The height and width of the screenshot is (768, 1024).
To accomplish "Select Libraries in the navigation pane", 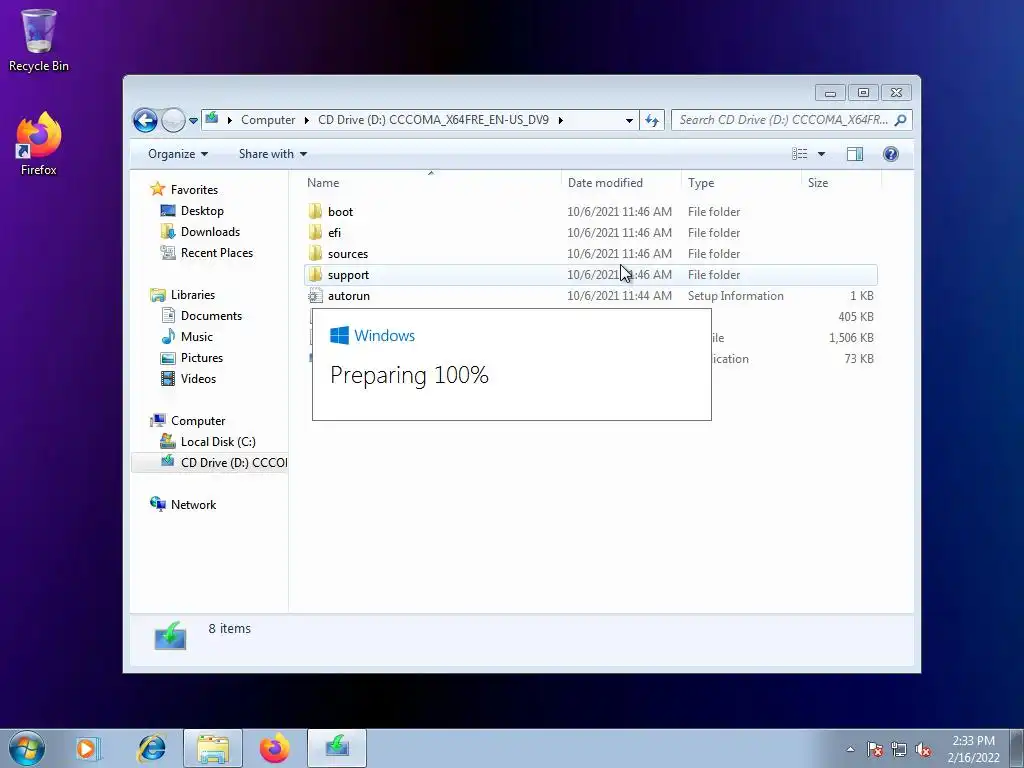I will (193, 295).
